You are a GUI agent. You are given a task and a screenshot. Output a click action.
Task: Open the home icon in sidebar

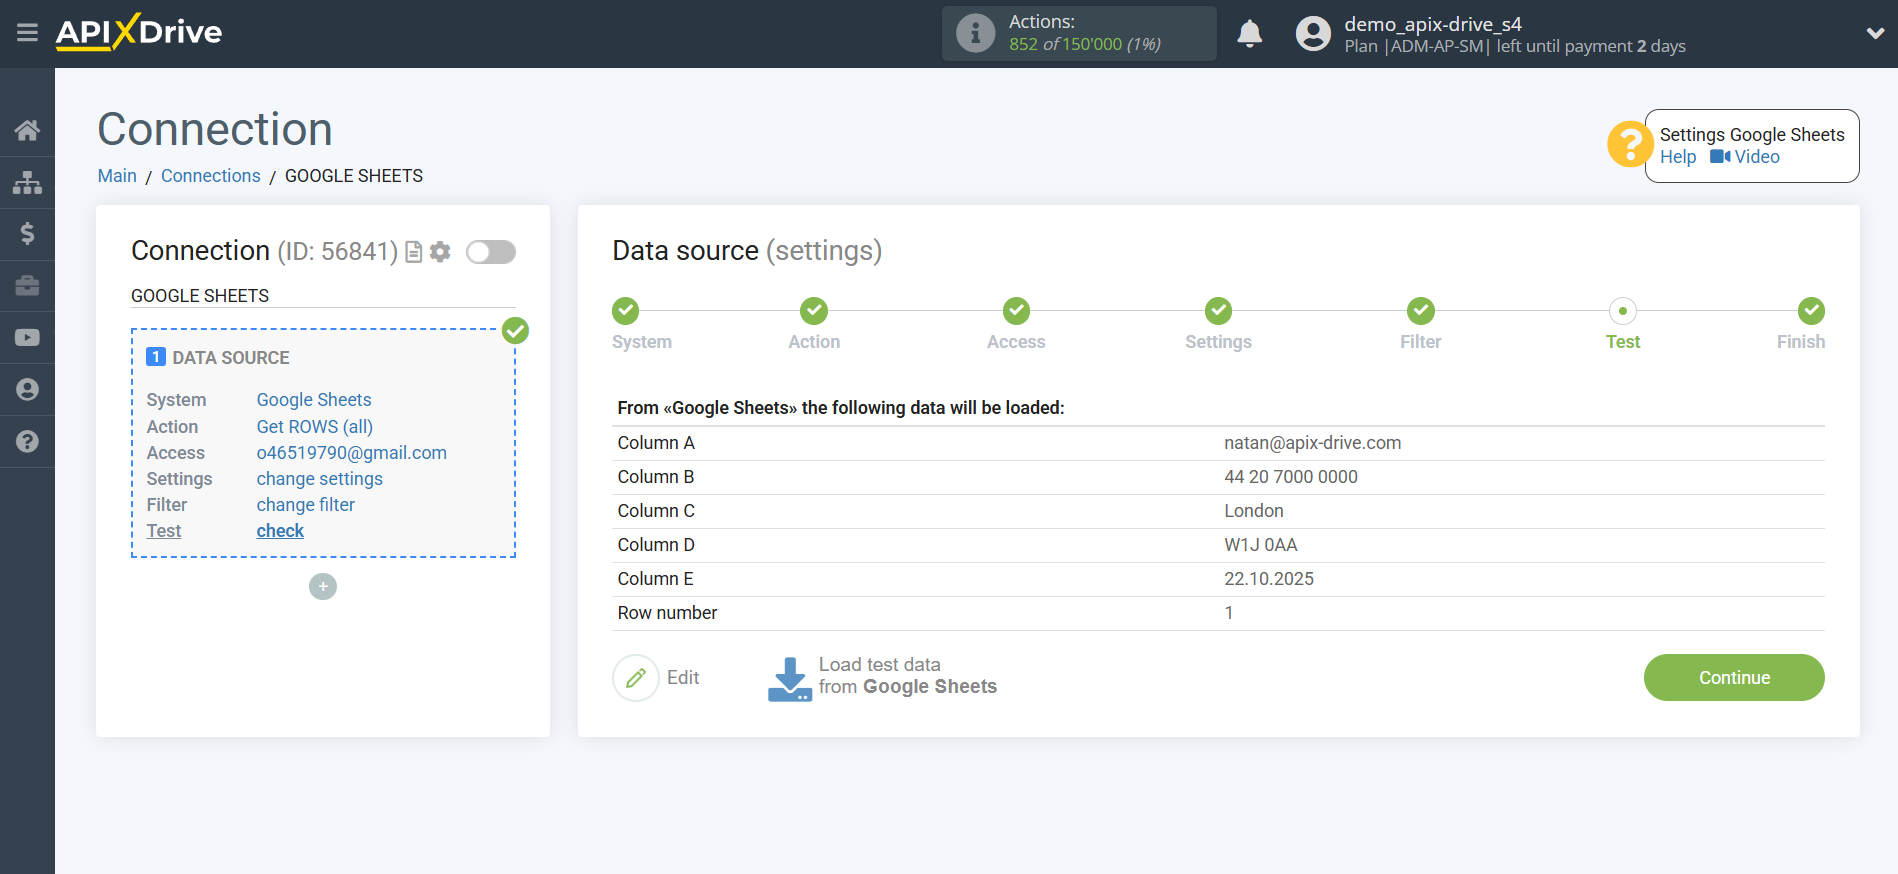point(27,130)
